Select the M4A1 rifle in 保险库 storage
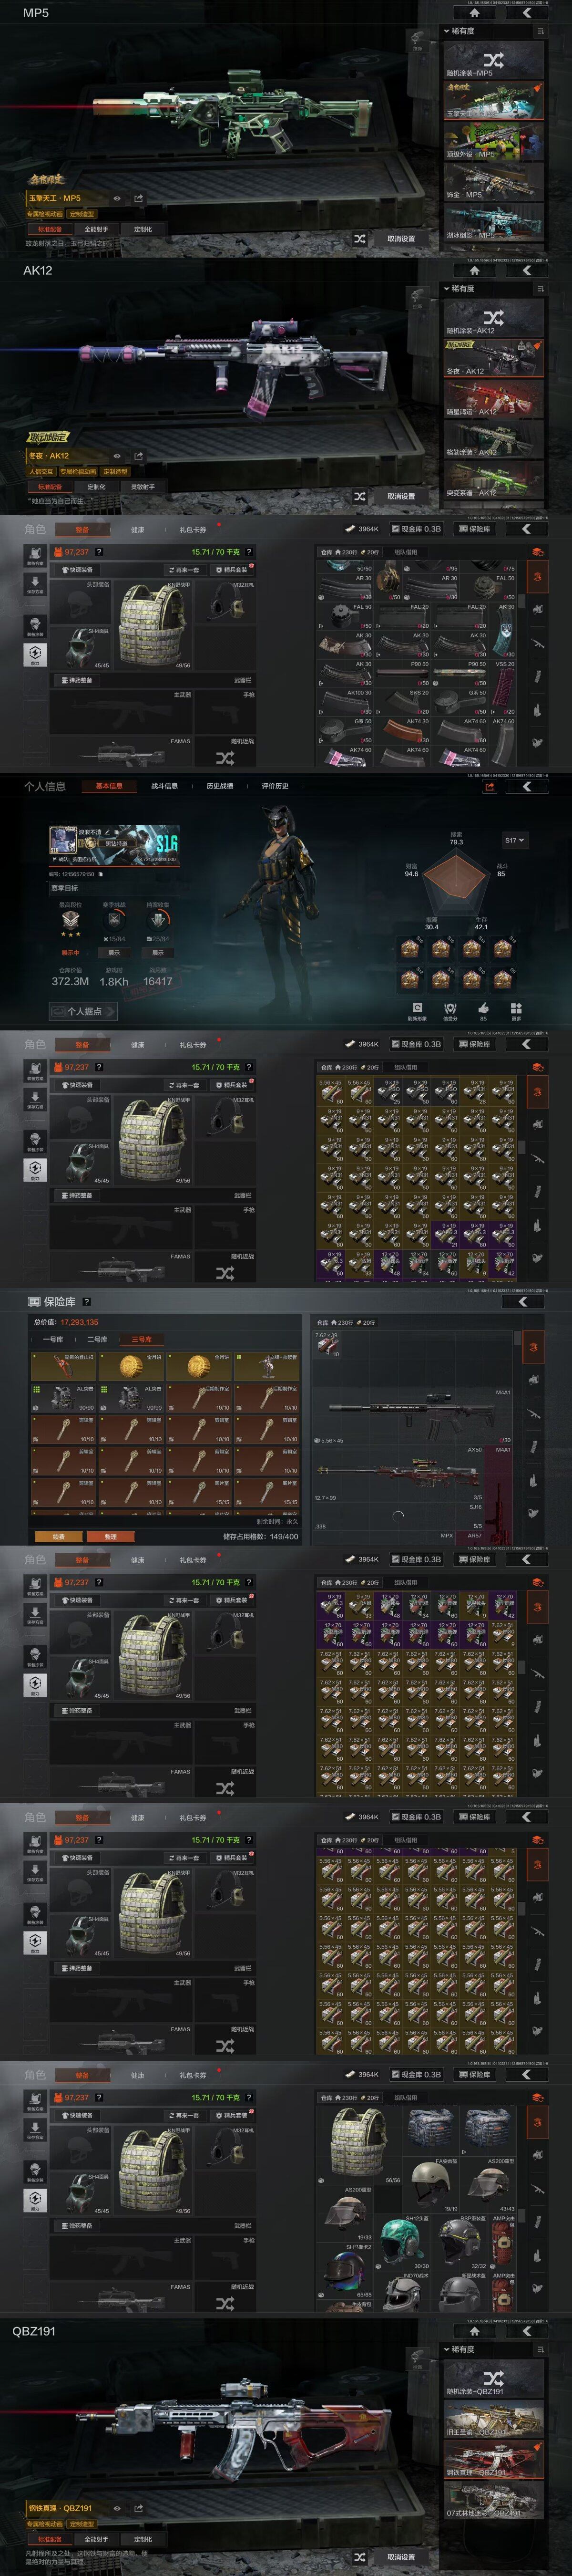The image size is (572, 2576). tap(413, 1416)
